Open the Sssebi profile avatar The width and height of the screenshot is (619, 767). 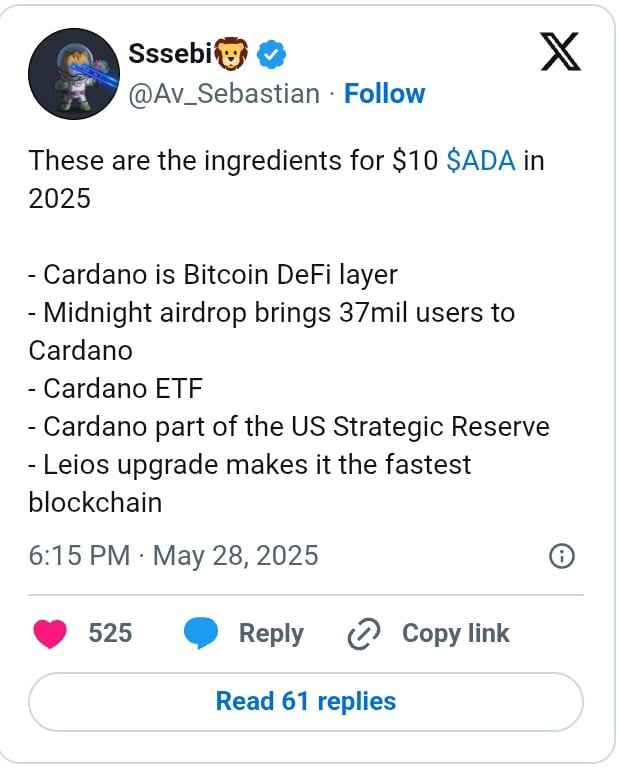pyautogui.click(x=74, y=74)
